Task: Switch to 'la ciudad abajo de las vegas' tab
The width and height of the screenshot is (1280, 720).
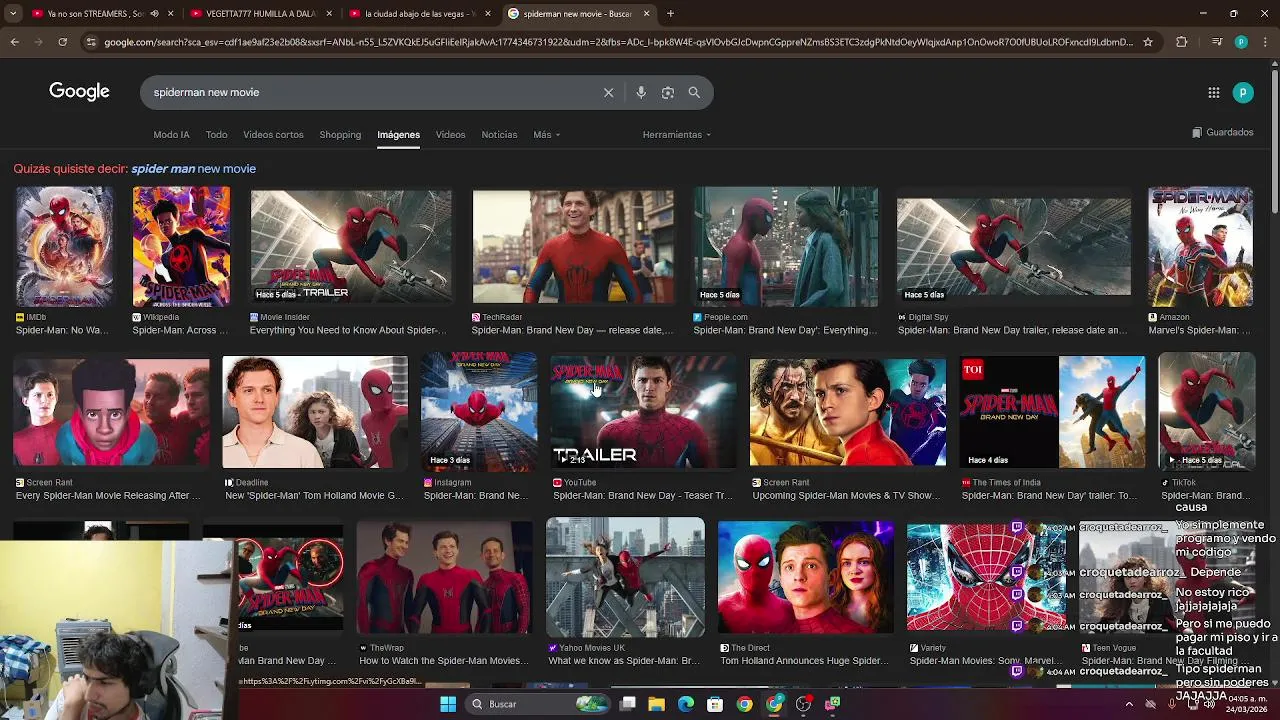Action: [x=418, y=14]
